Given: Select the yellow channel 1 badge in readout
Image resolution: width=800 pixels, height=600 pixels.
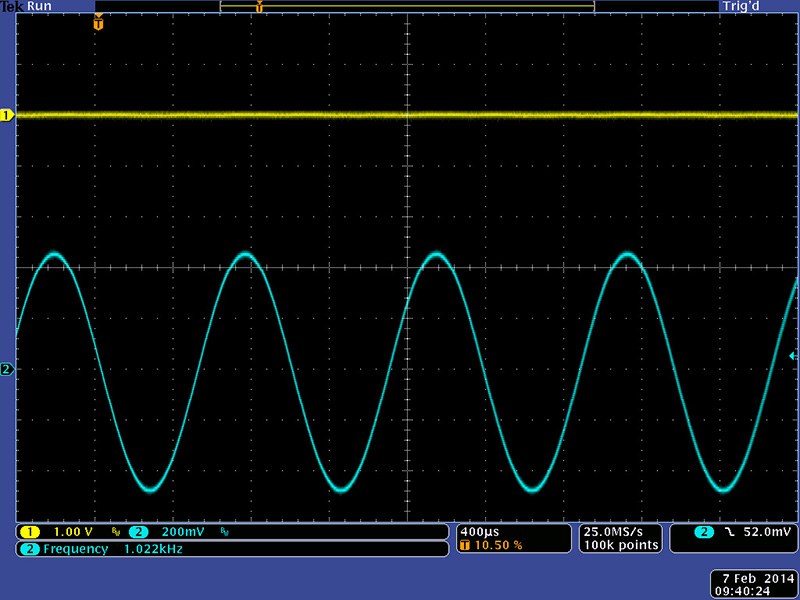Looking at the screenshot, I should click(29, 531).
